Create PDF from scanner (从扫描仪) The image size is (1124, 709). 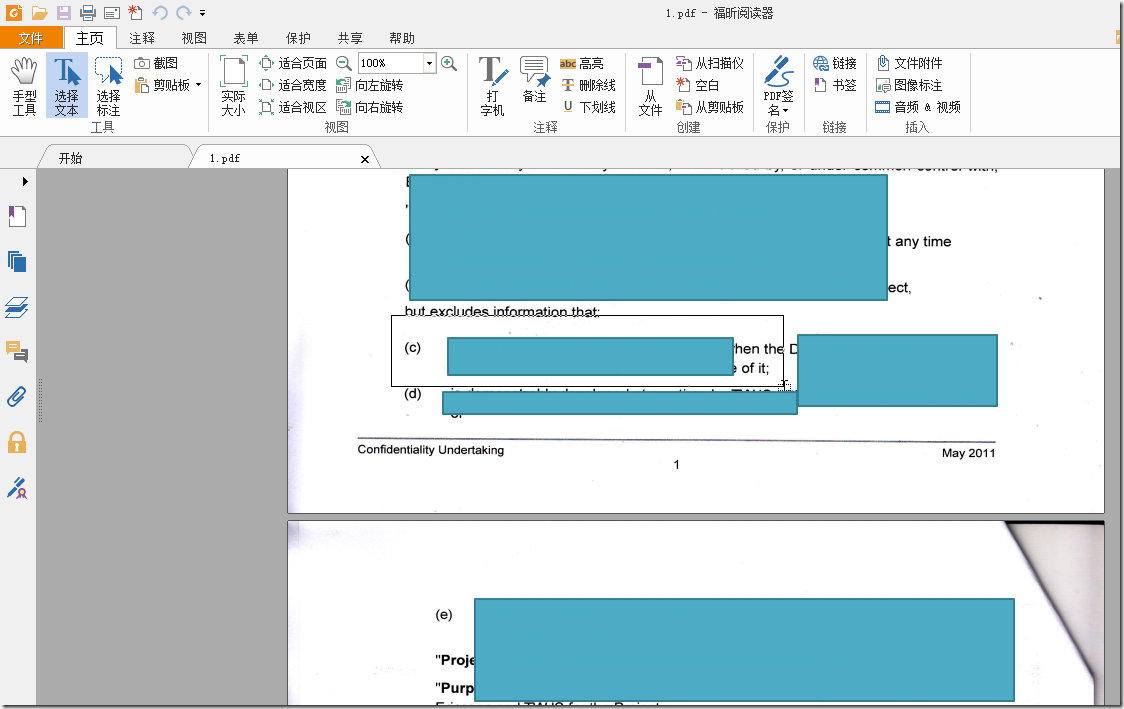pos(710,63)
